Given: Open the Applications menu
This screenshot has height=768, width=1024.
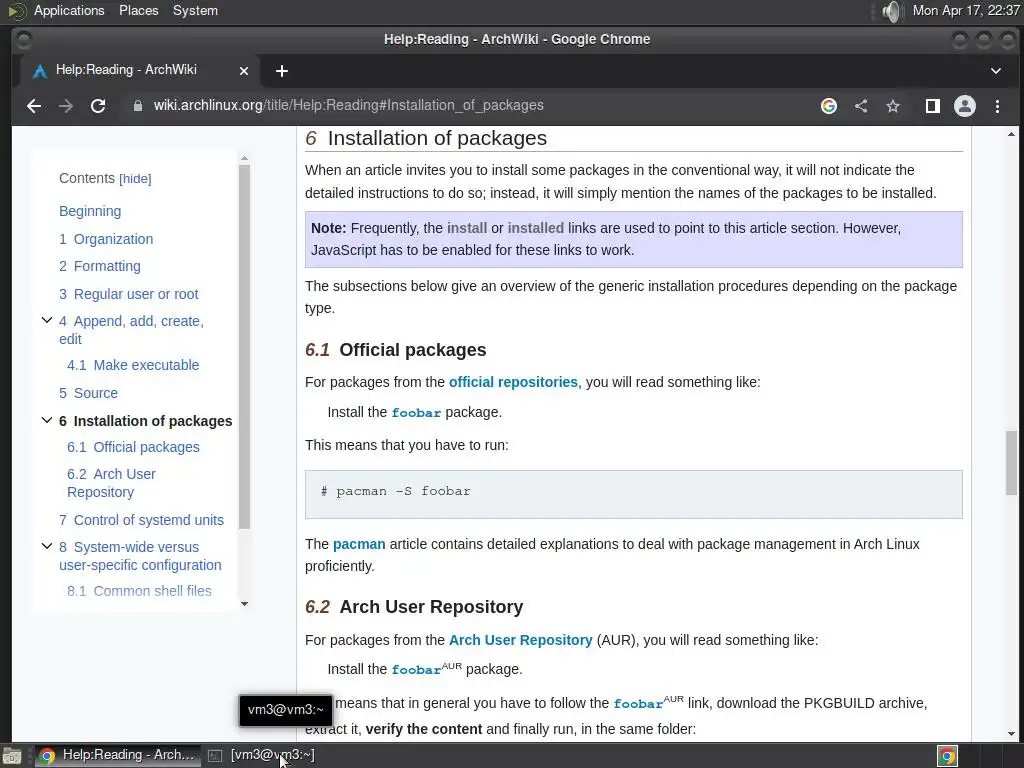Looking at the screenshot, I should [69, 10].
